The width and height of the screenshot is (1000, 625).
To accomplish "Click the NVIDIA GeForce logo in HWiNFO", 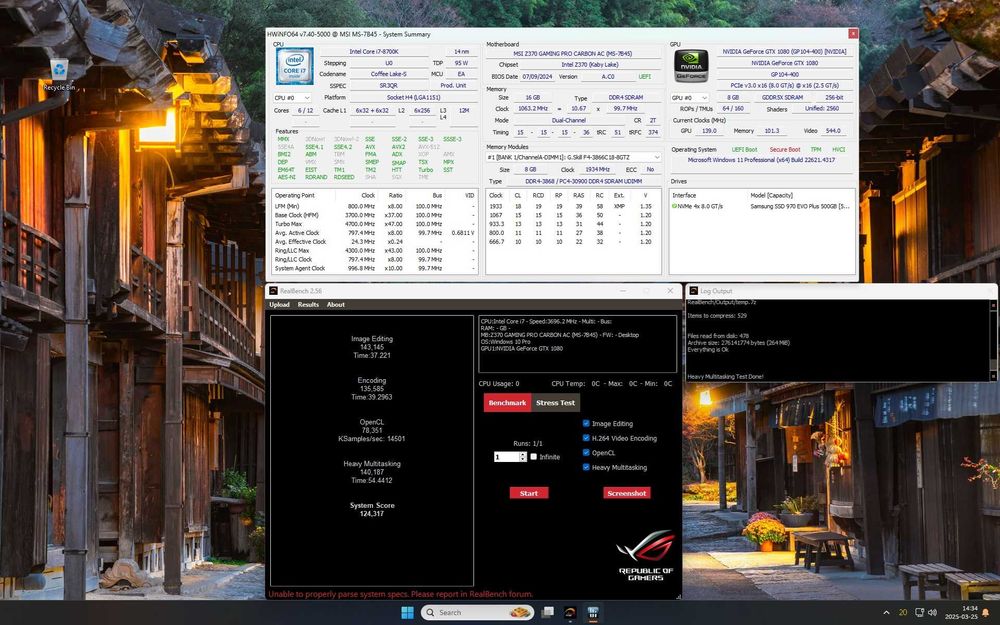I will [x=691, y=66].
